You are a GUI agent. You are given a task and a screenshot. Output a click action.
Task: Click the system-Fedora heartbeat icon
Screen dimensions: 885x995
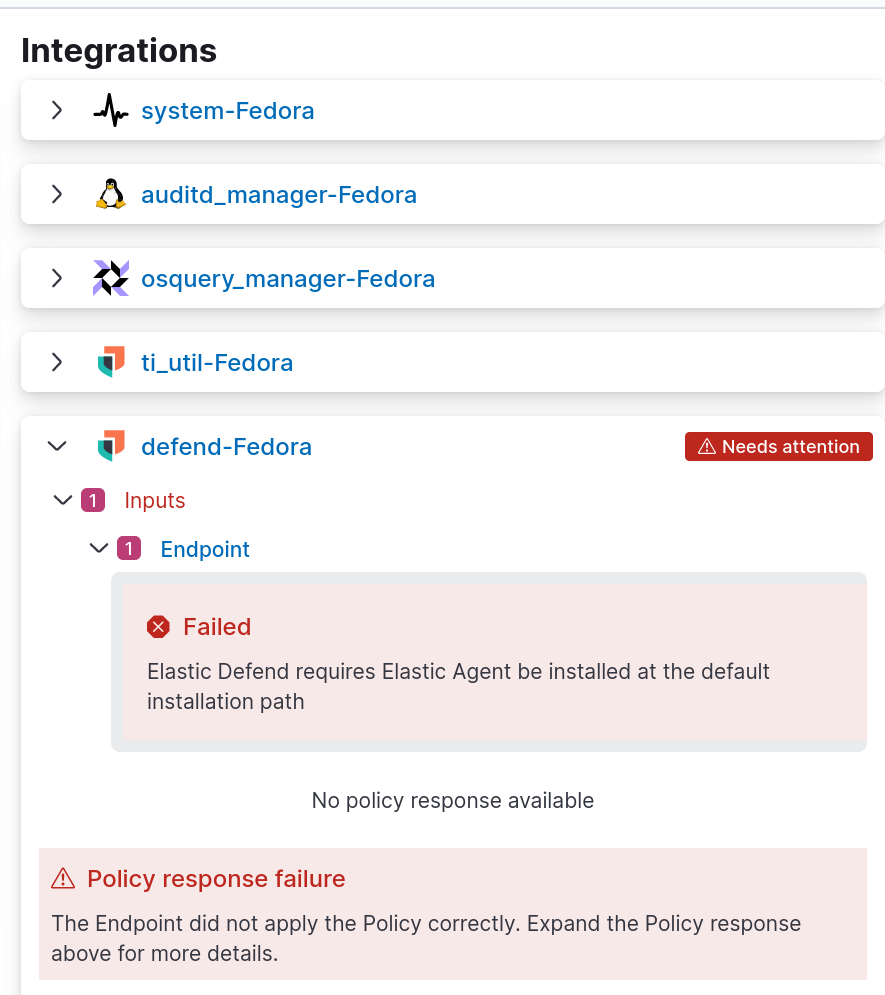pyautogui.click(x=111, y=111)
